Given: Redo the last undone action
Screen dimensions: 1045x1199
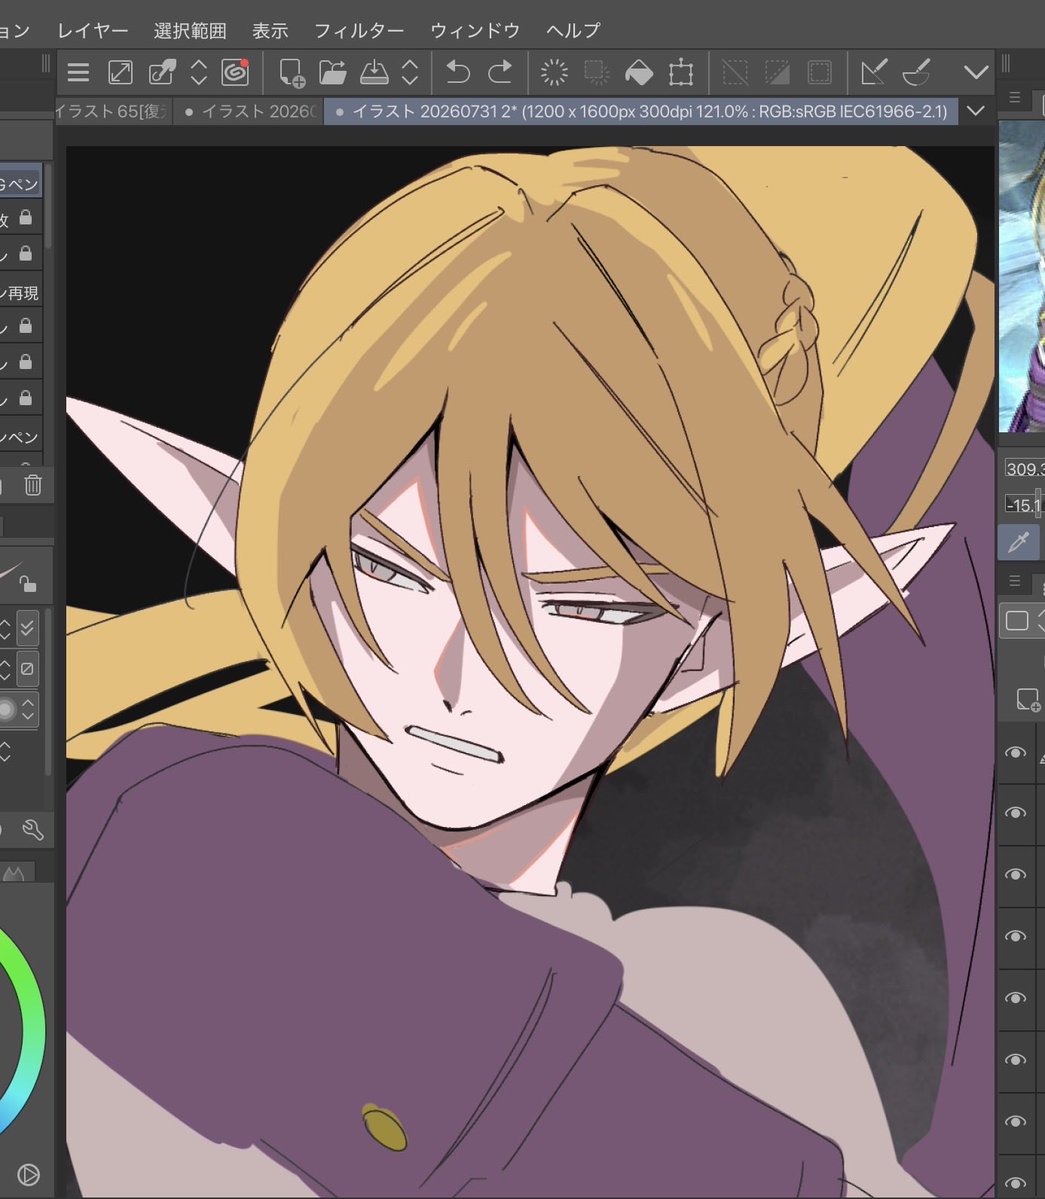Looking at the screenshot, I should (500, 73).
